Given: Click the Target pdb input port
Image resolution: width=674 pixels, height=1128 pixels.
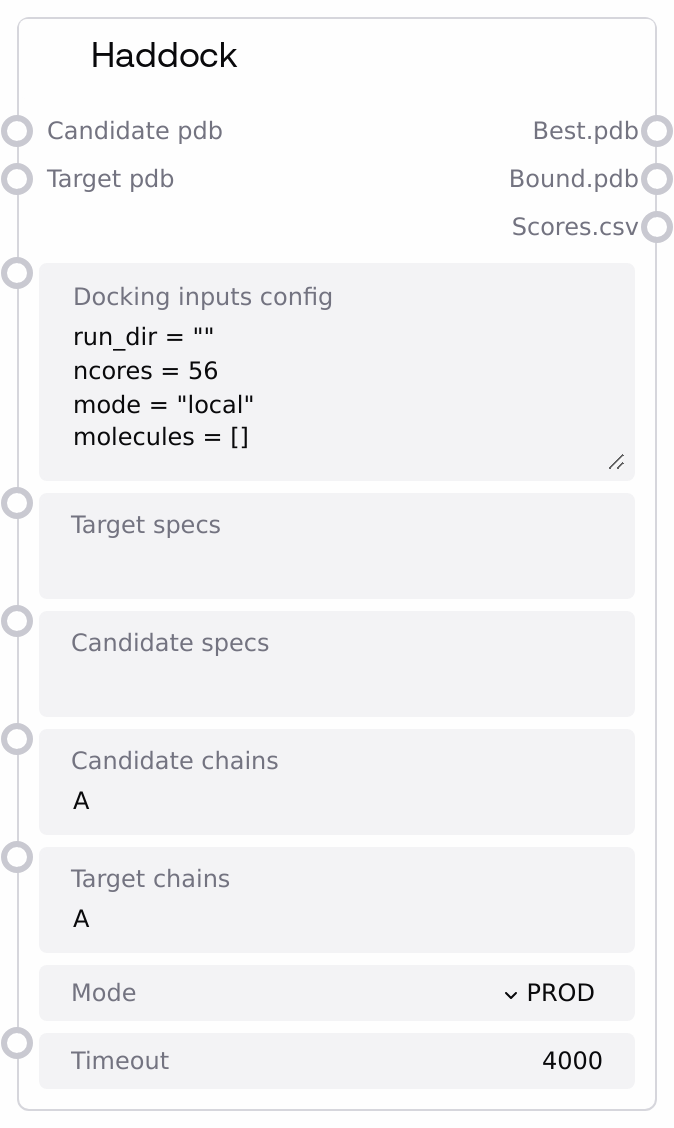Looking at the screenshot, I should (x=17, y=179).
